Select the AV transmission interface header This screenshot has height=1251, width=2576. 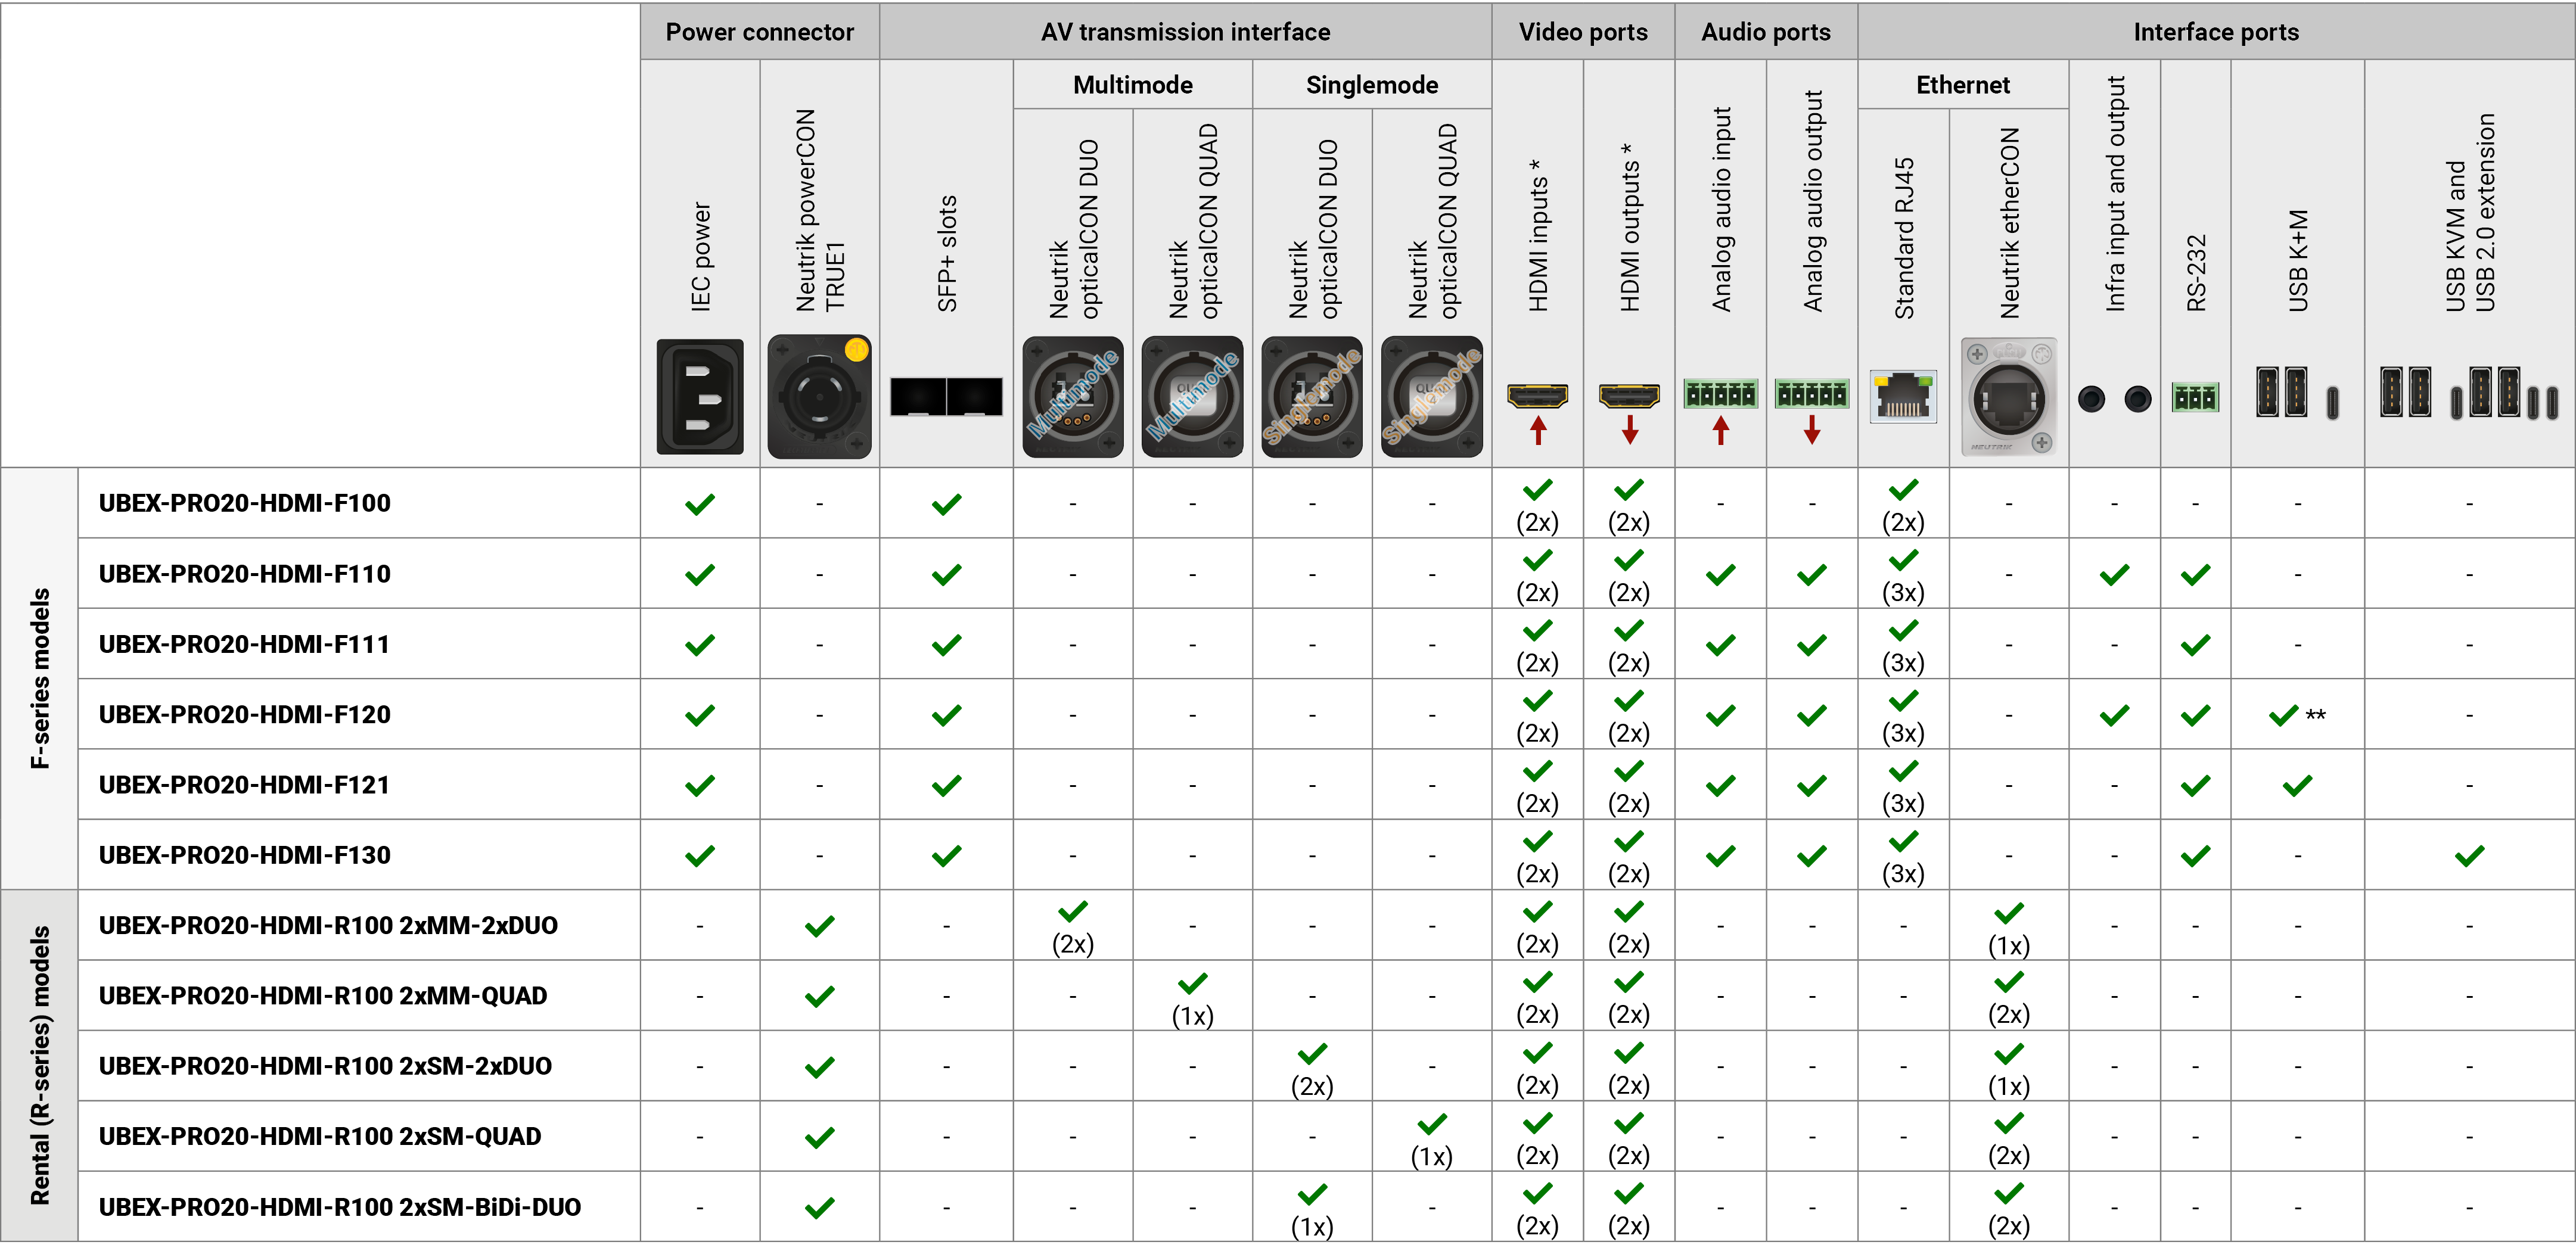[1185, 32]
